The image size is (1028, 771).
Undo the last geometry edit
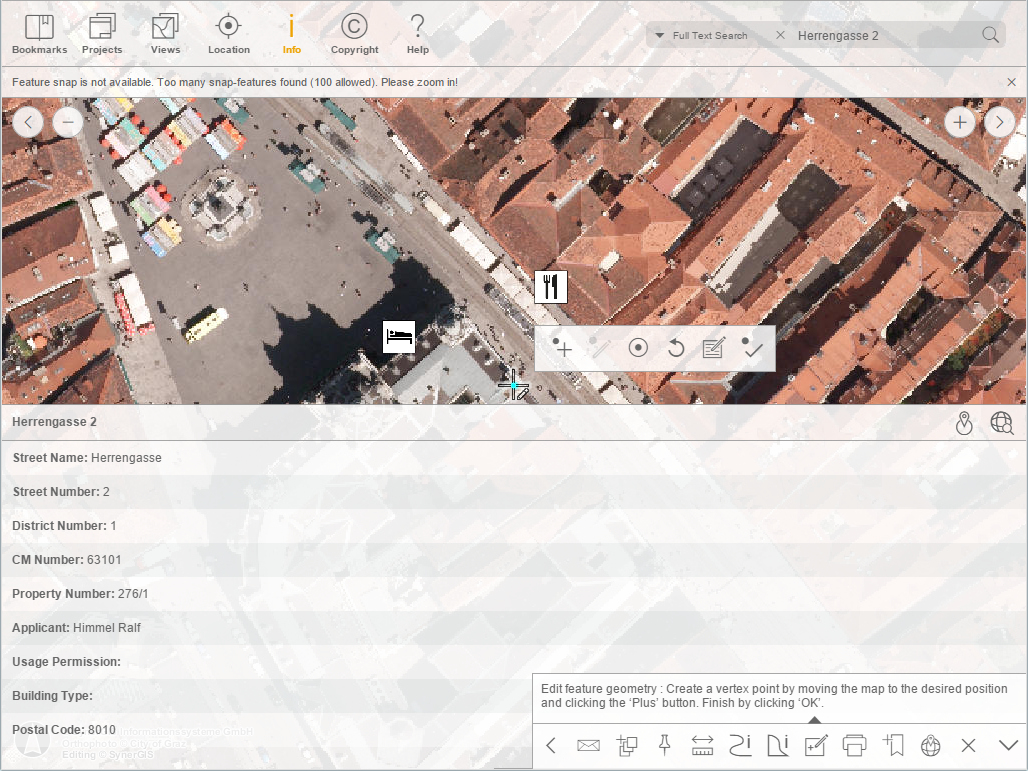[675, 348]
